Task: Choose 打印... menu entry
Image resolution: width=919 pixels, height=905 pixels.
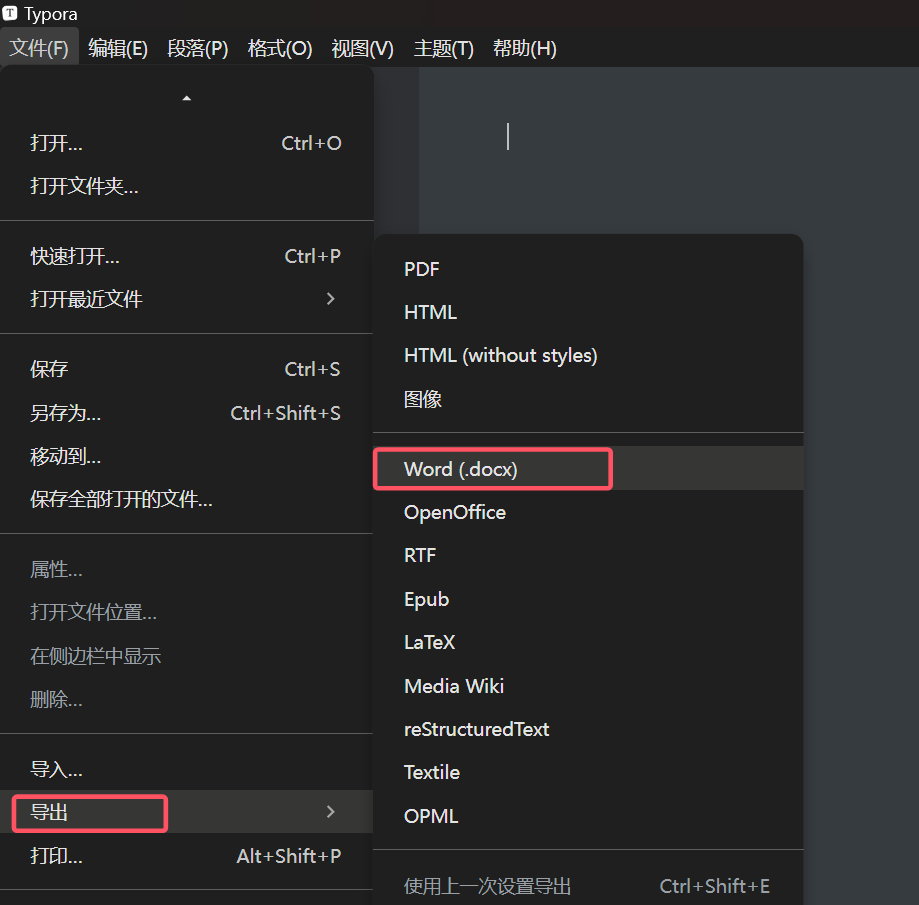Action: (186, 856)
